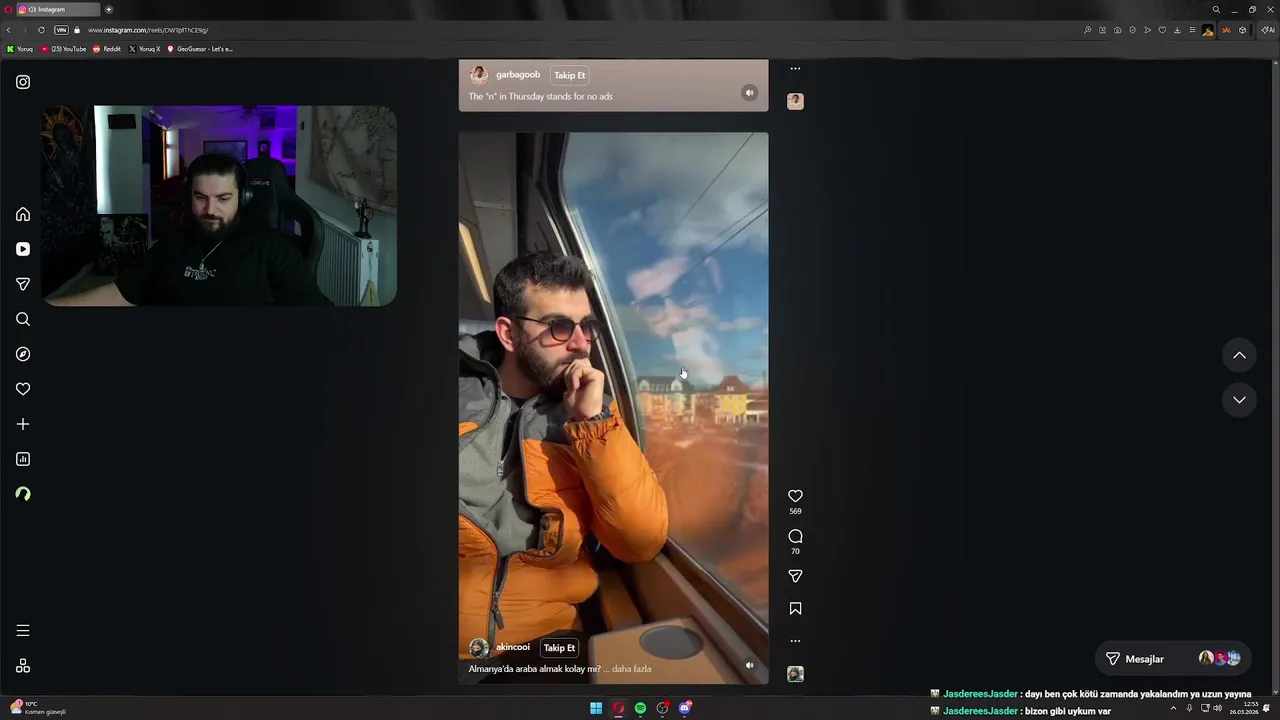This screenshot has height=720, width=1280.
Task: Expand caption with 'daha fazla'
Action: click(x=631, y=669)
